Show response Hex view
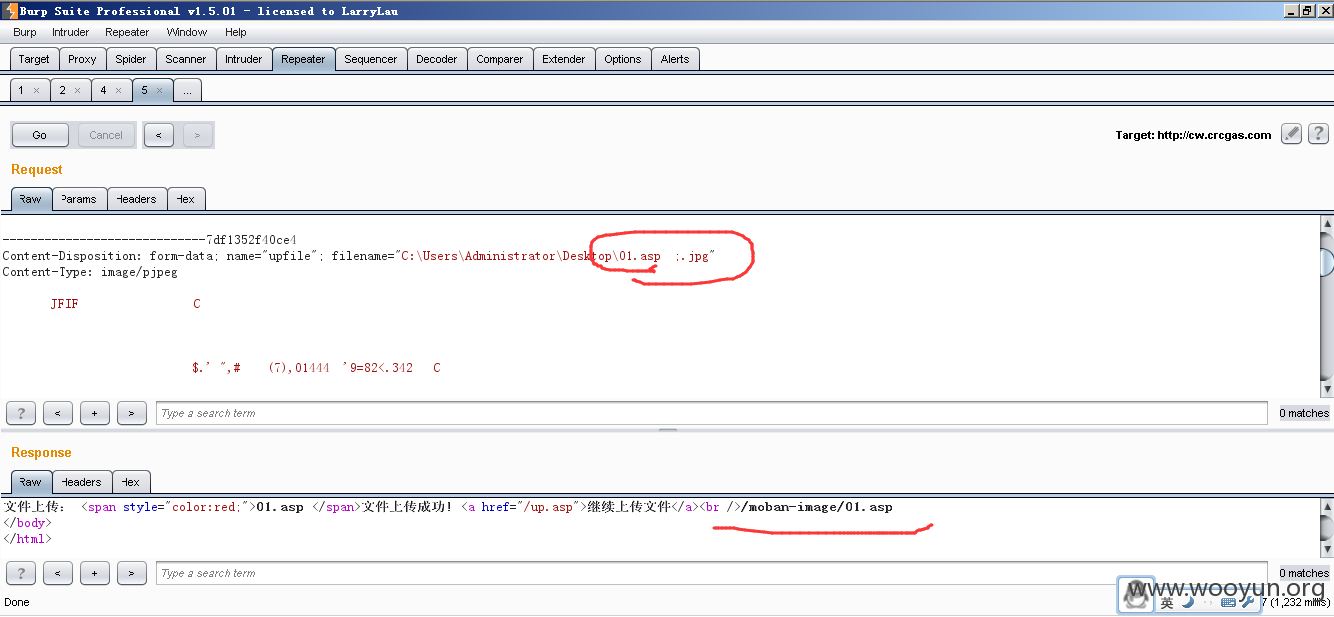The width and height of the screenshot is (1334, 617). click(x=131, y=482)
